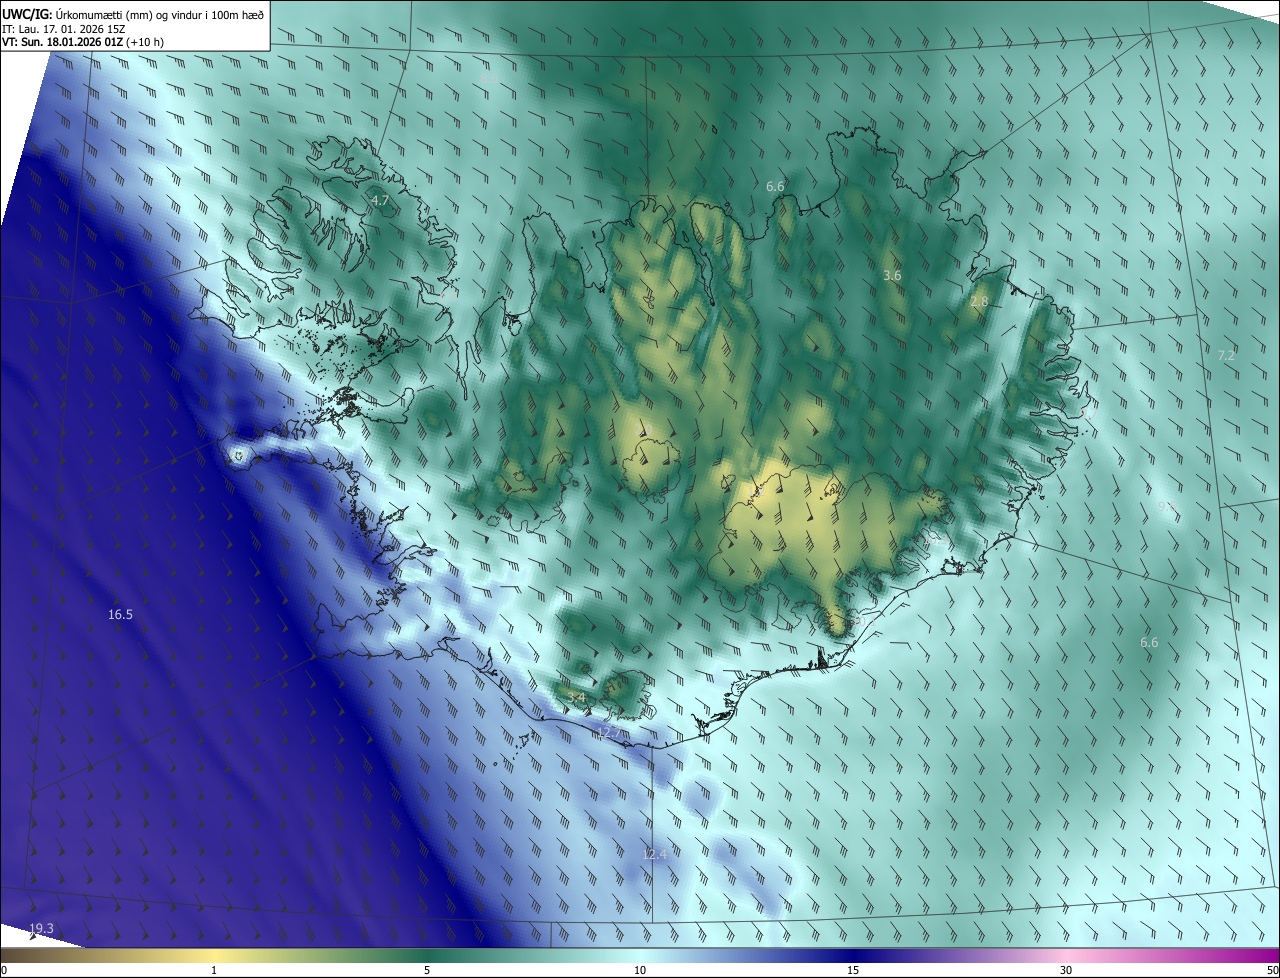This screenshot has width=1280, height=978.
Task: Click the 0 tick on the colour scale
Action: pos(4,970)
